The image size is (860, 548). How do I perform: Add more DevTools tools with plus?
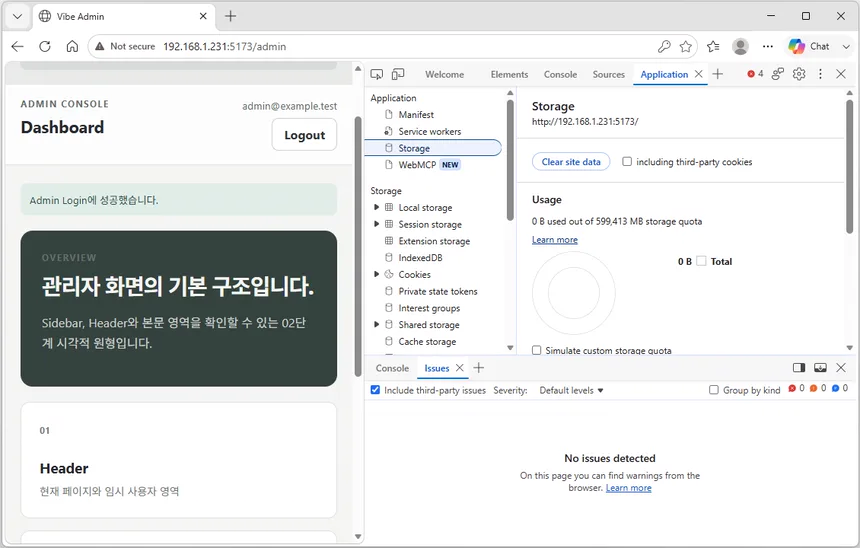click(x=718, y=74)
